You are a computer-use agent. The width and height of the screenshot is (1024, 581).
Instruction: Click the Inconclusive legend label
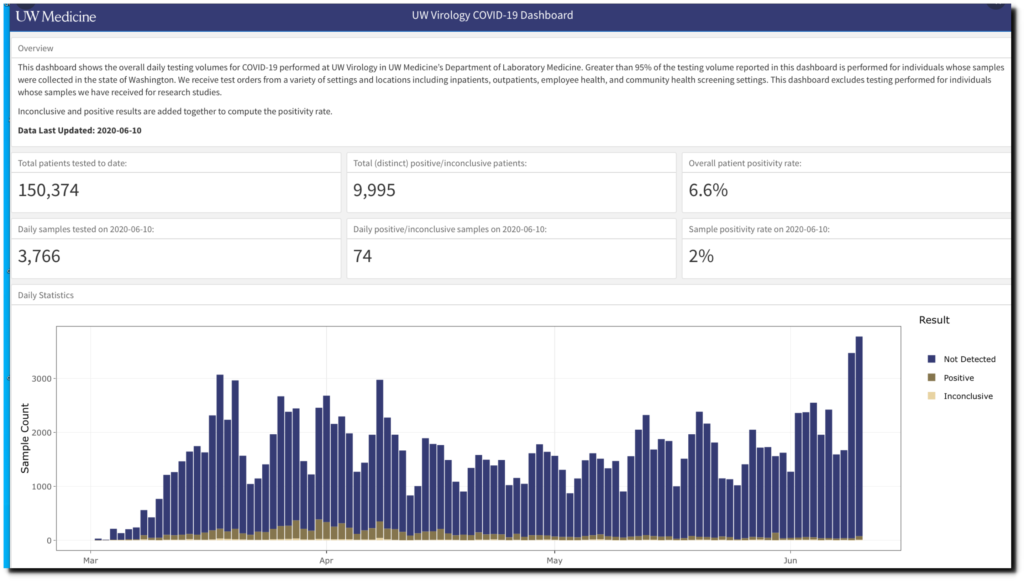pos(968,396)
